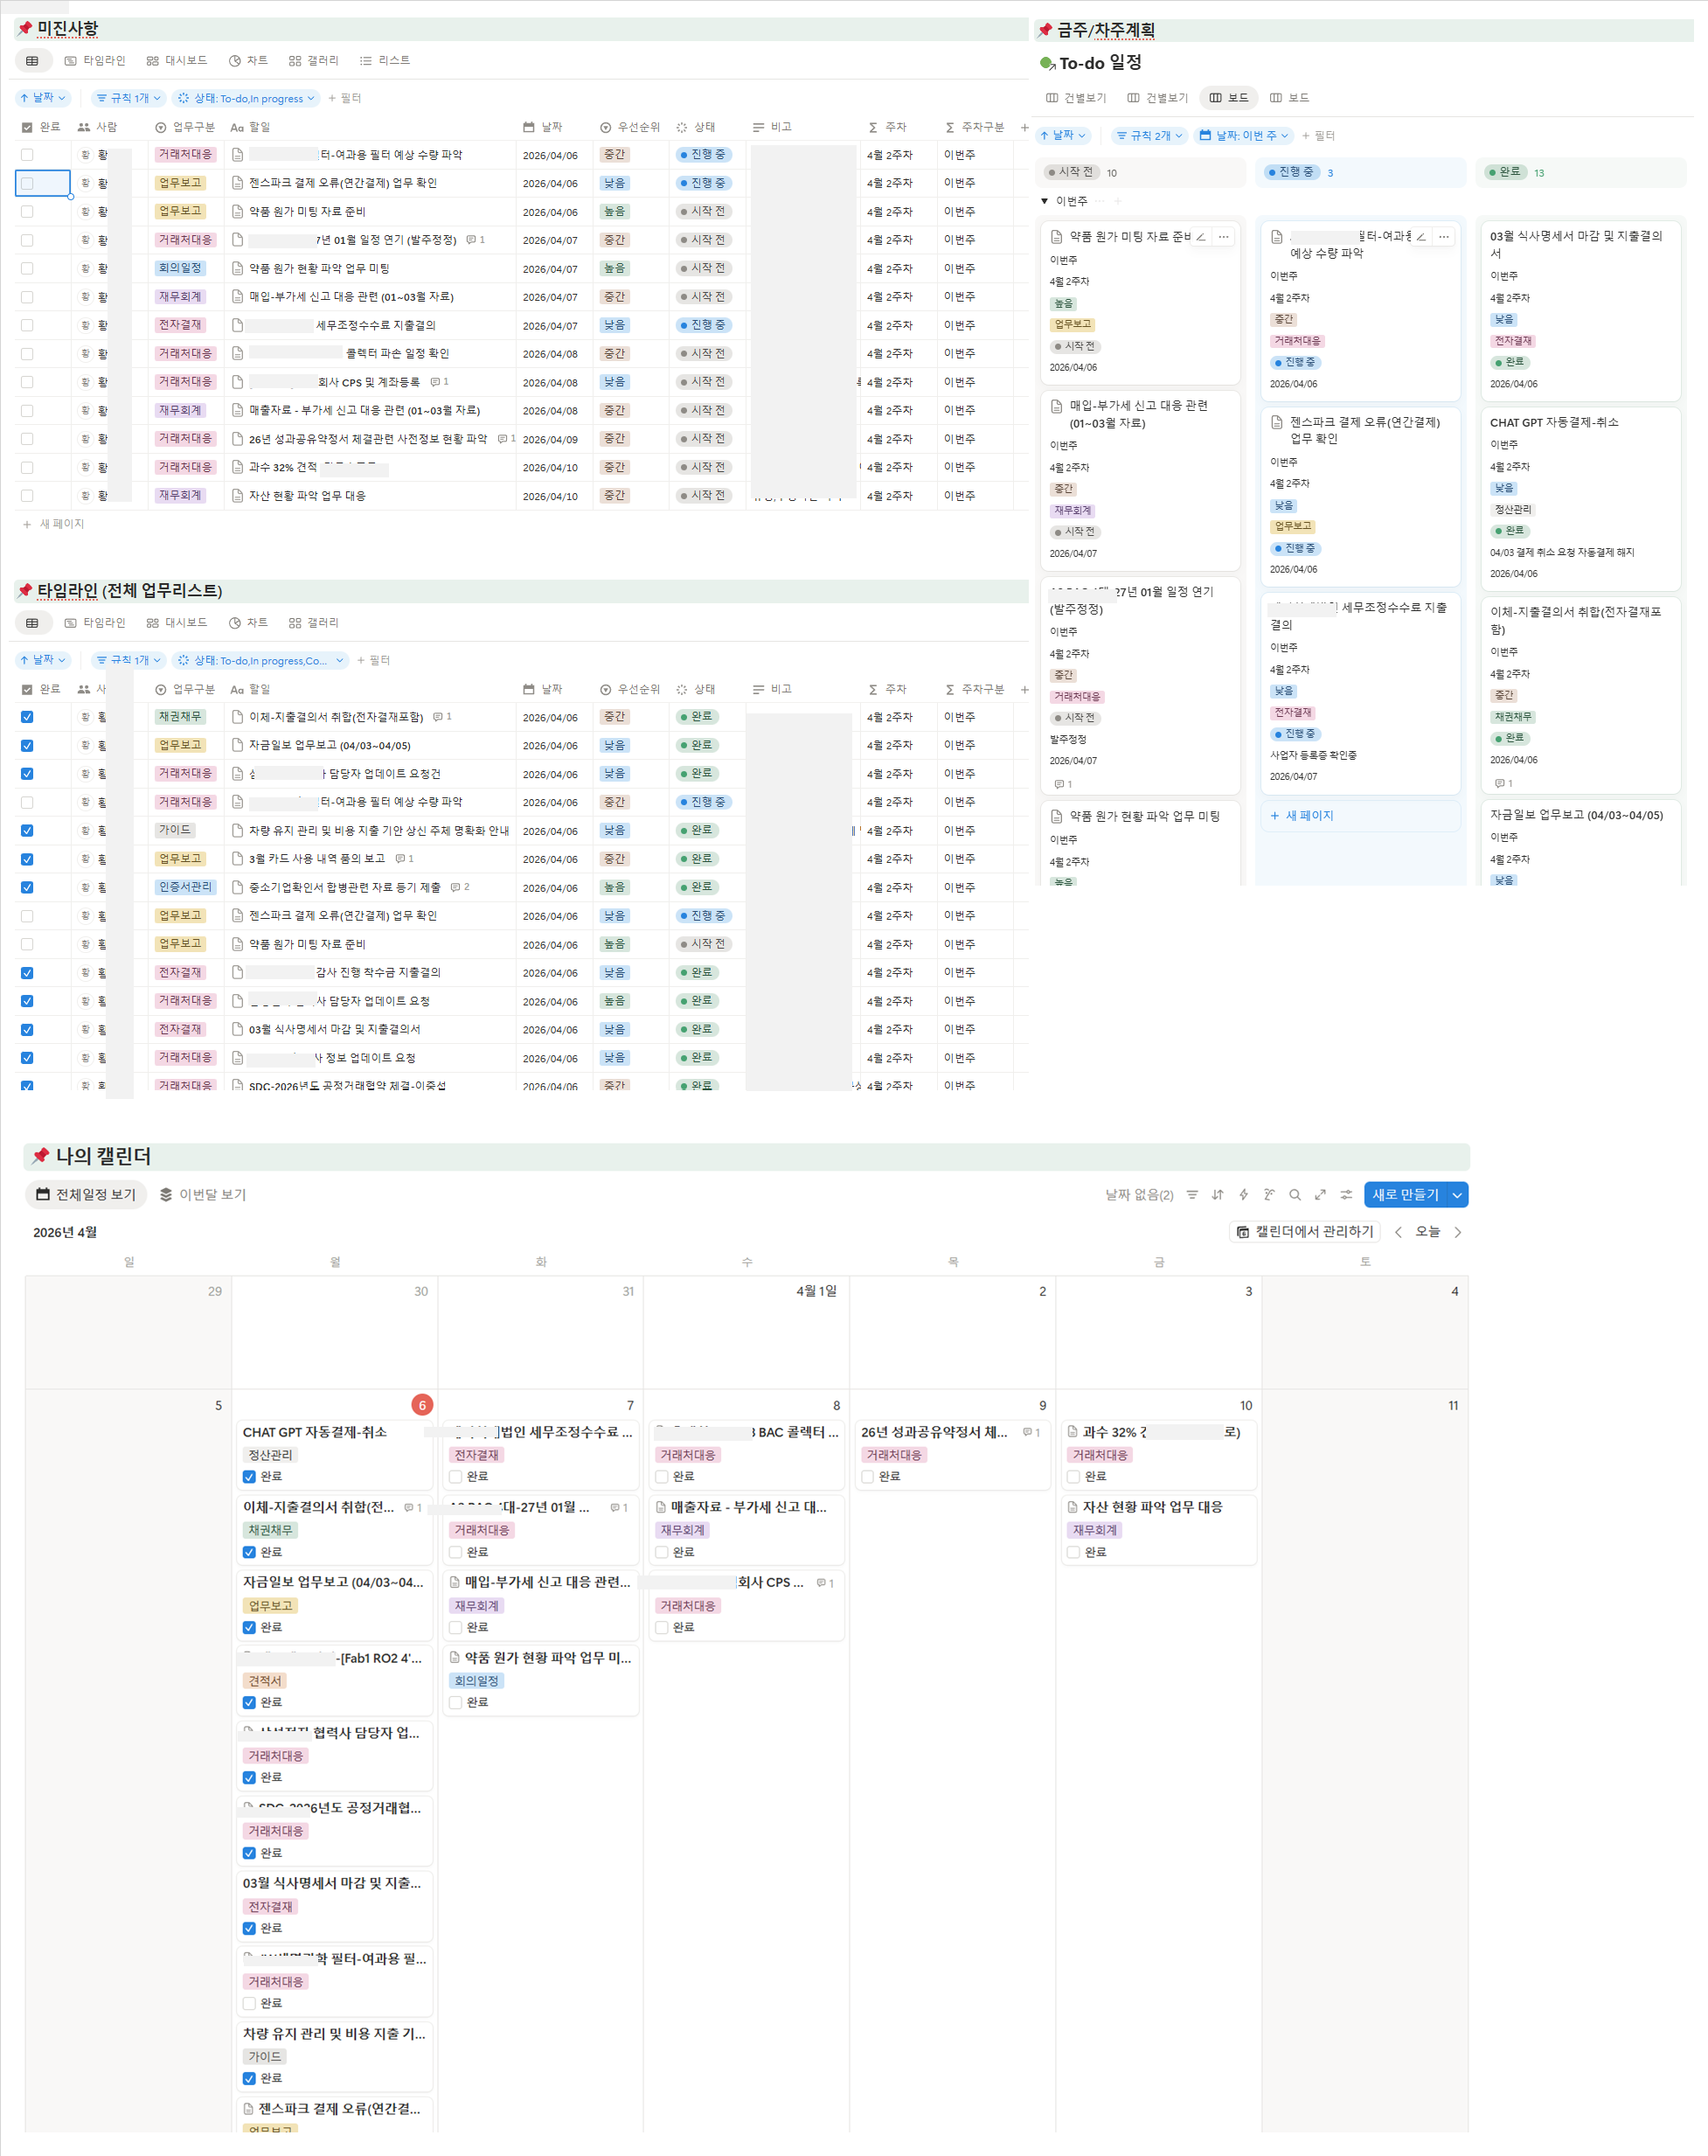Go to next month with right chevron
The image size is (1708, 2156).
[x=1457, y=1232]
